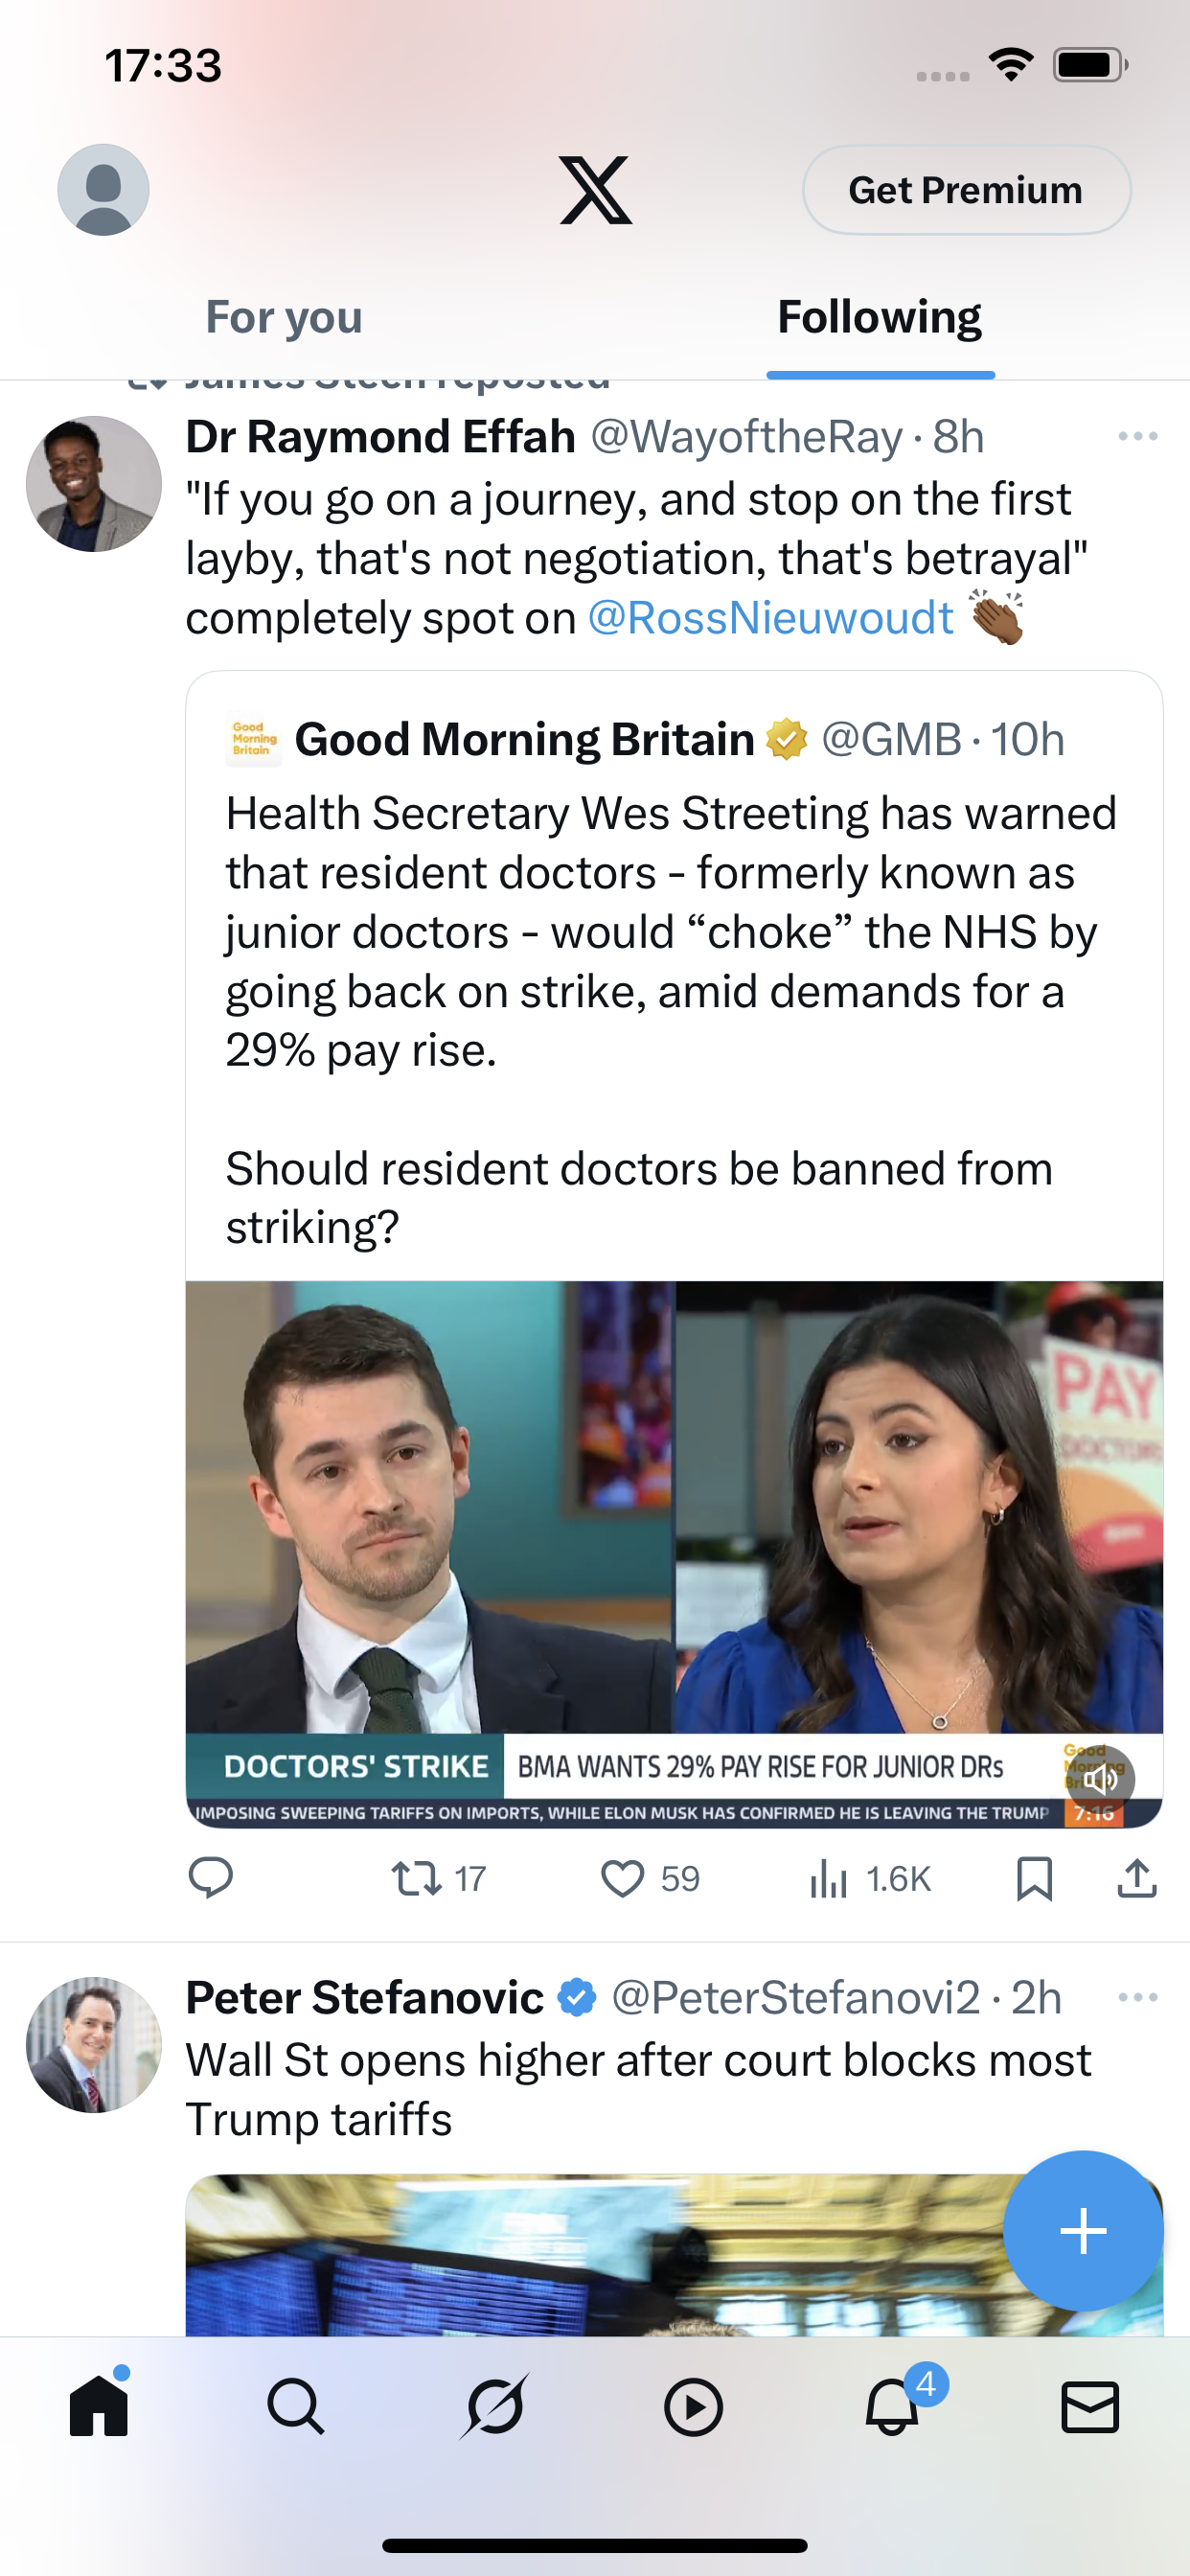The width and height of the screenshot is (1190, 2576).
Task: View the post's 1.6K analytics
Action: 870,1879
